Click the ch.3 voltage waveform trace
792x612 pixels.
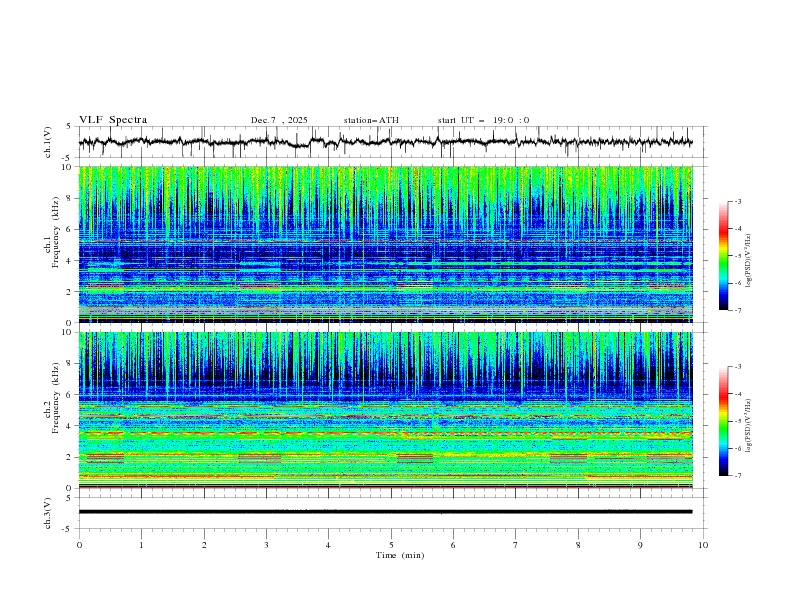click(385, 512)
